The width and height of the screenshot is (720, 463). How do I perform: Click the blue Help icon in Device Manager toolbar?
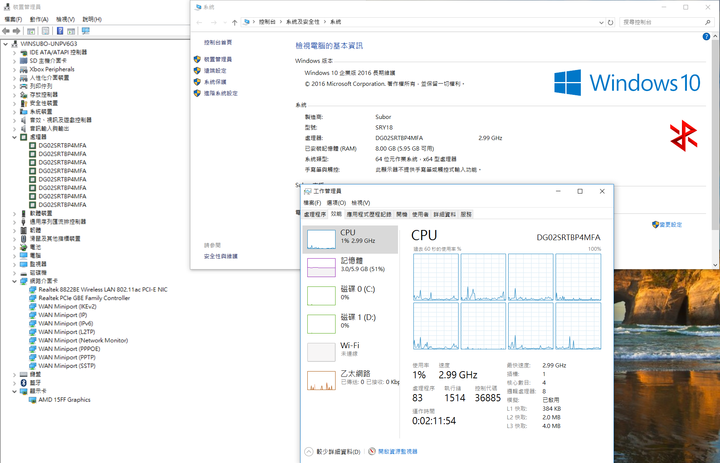click(60, 31)
